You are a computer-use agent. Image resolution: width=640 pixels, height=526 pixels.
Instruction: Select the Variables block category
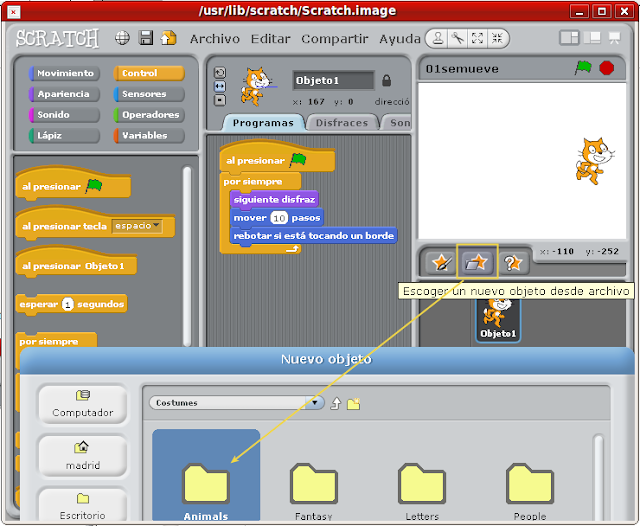click(x=149, y=135)
